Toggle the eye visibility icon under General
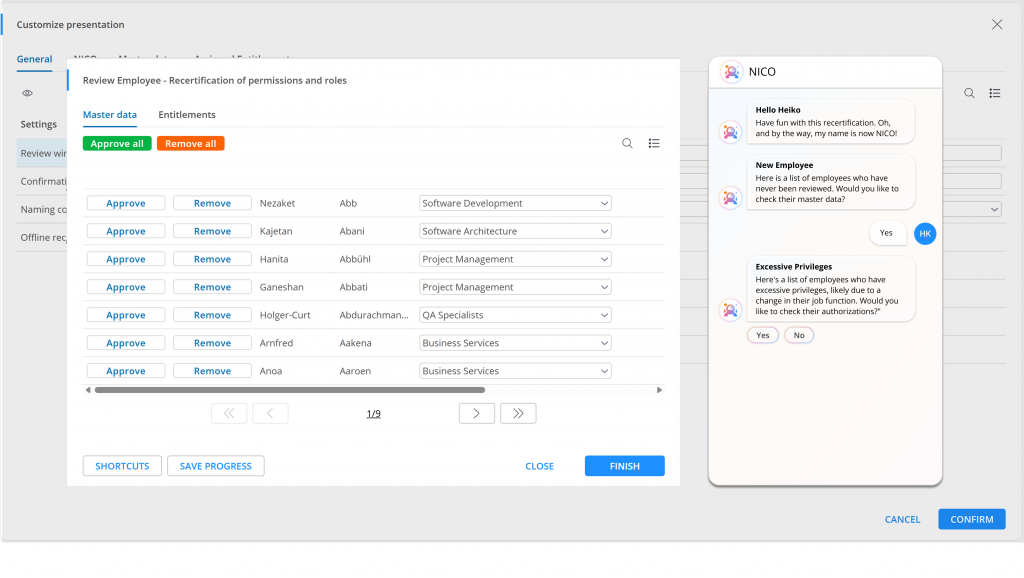 (28, 93)
